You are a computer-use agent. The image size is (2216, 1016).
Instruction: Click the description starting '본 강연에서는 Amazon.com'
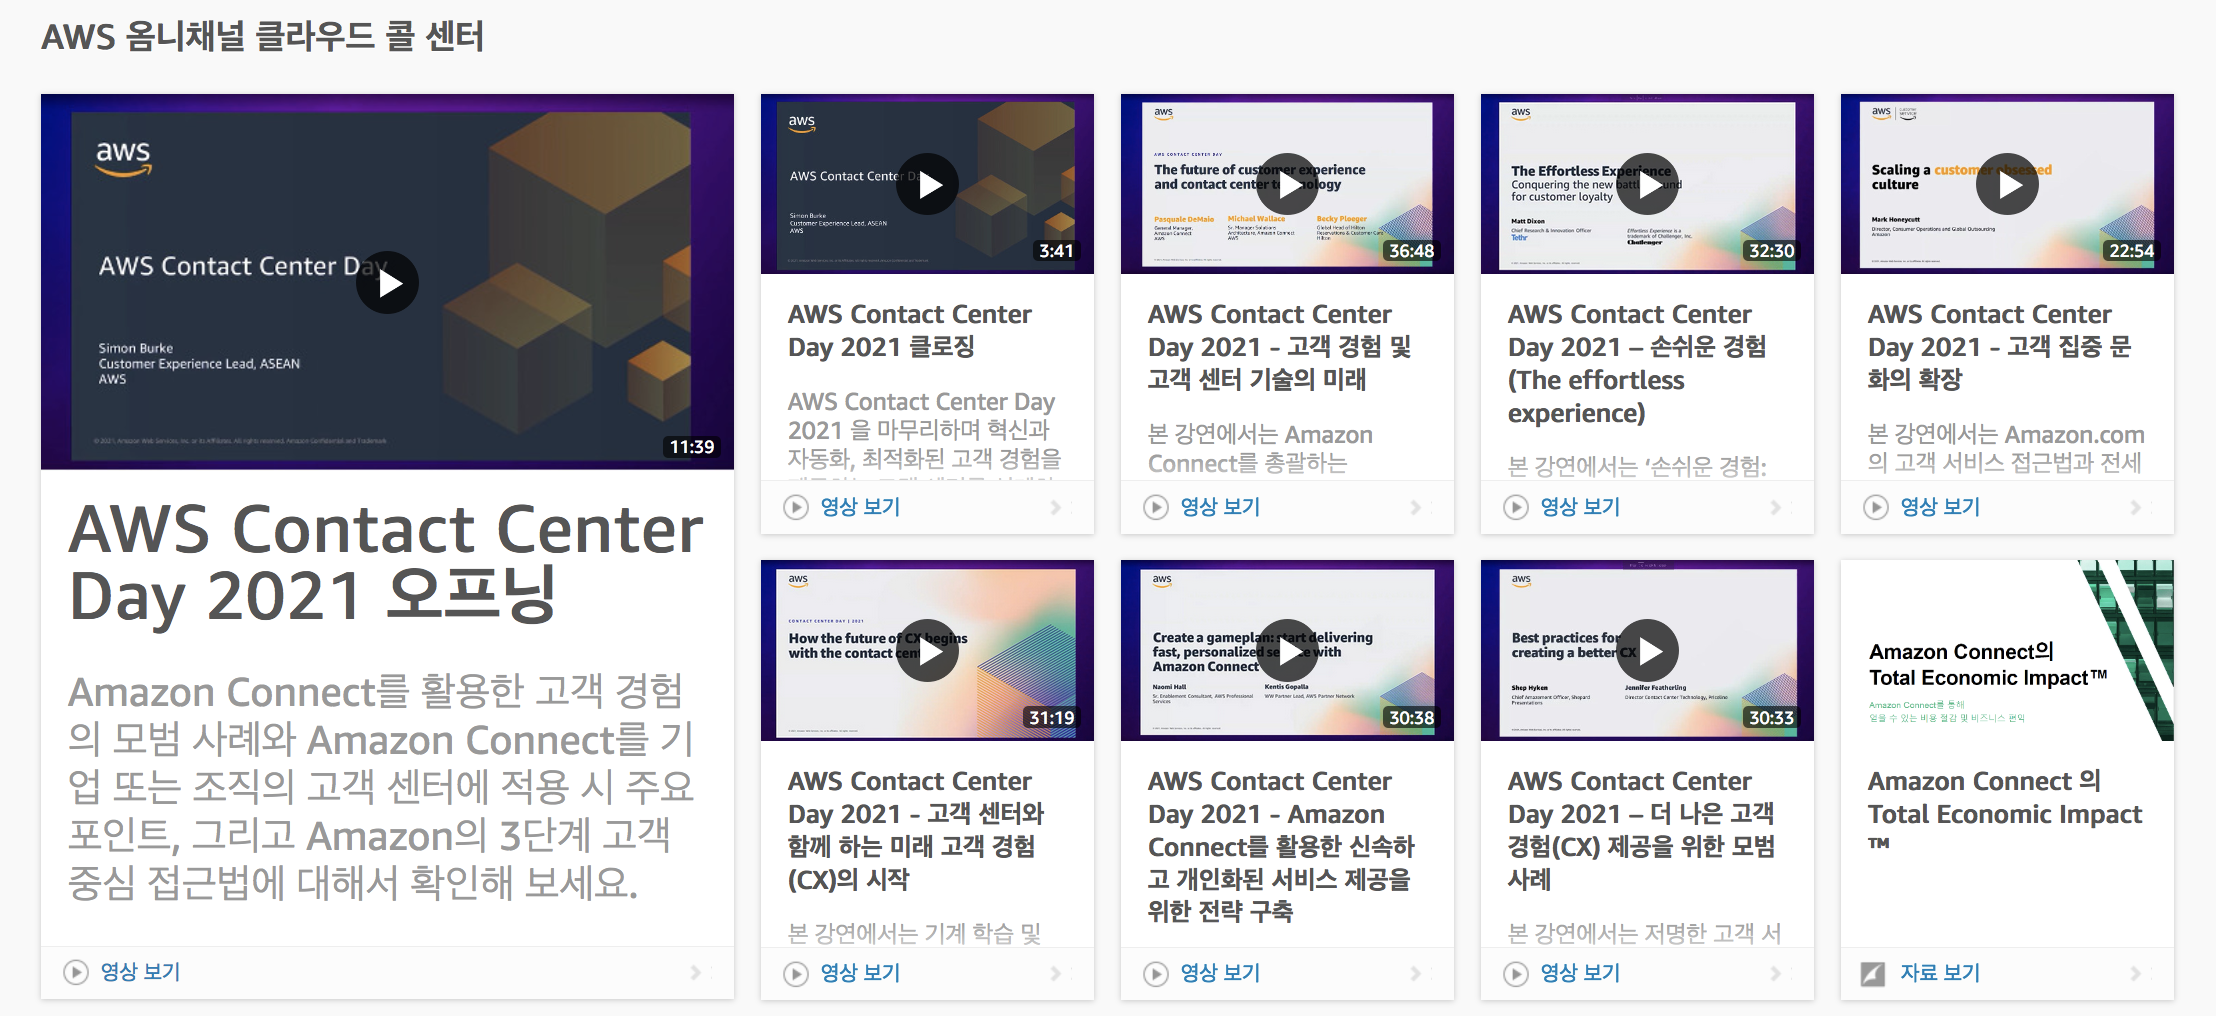tap(2006, 448)
